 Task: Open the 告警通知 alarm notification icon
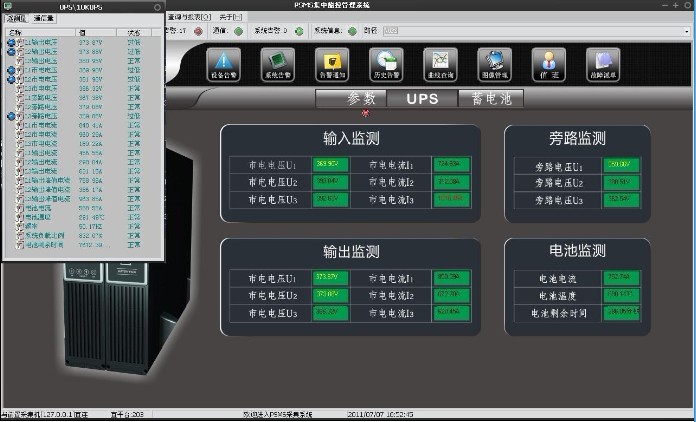(330, 65)
